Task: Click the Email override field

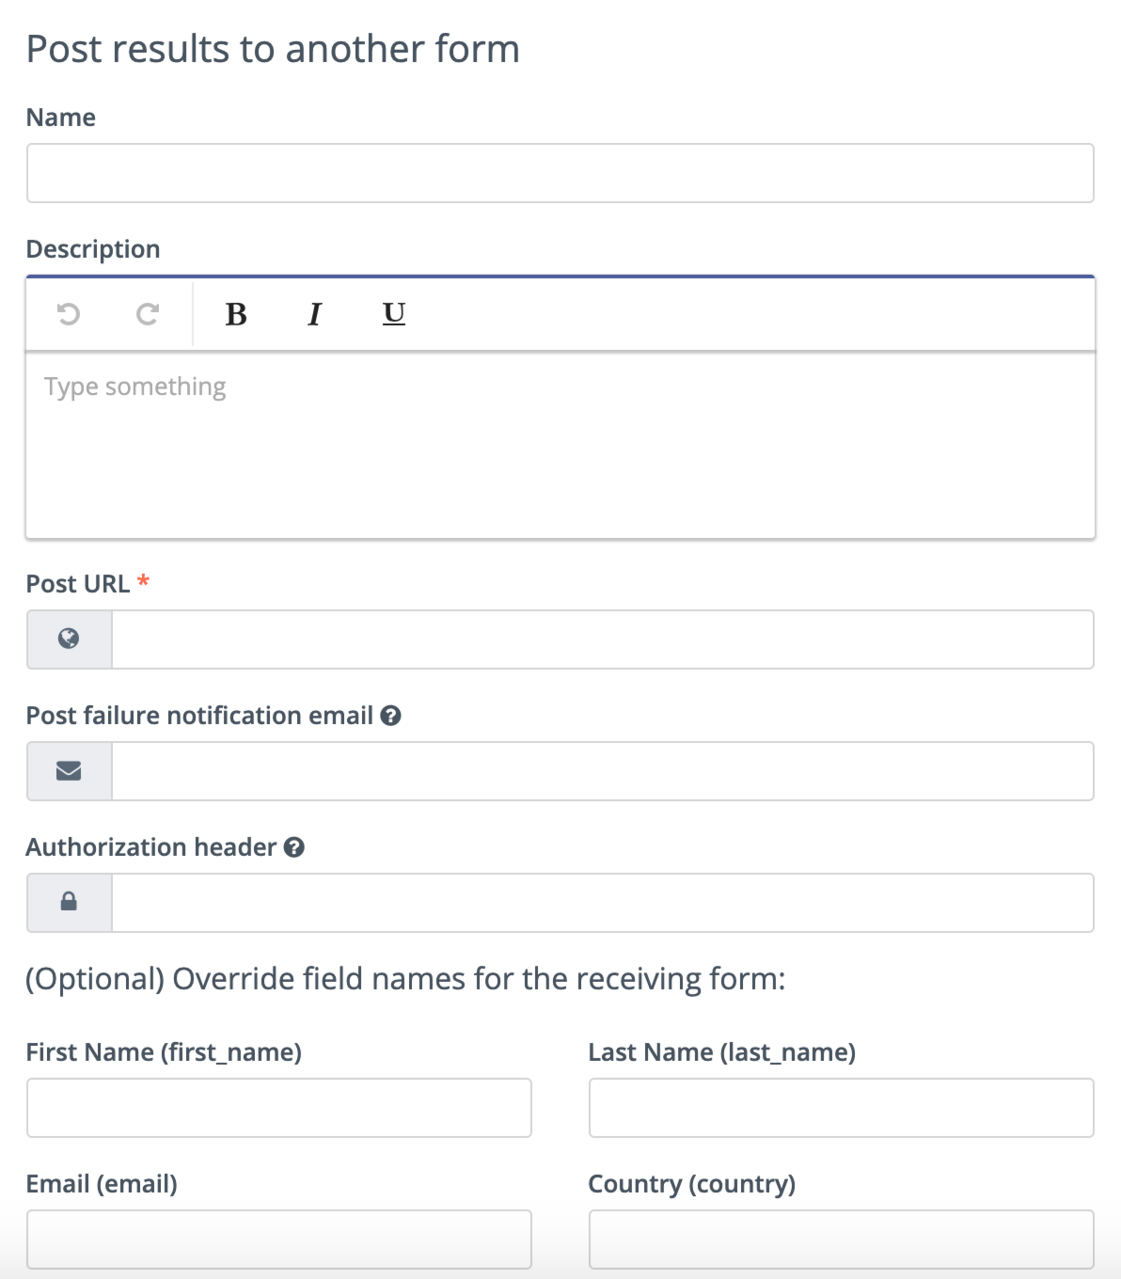Action: [279, 1240]
